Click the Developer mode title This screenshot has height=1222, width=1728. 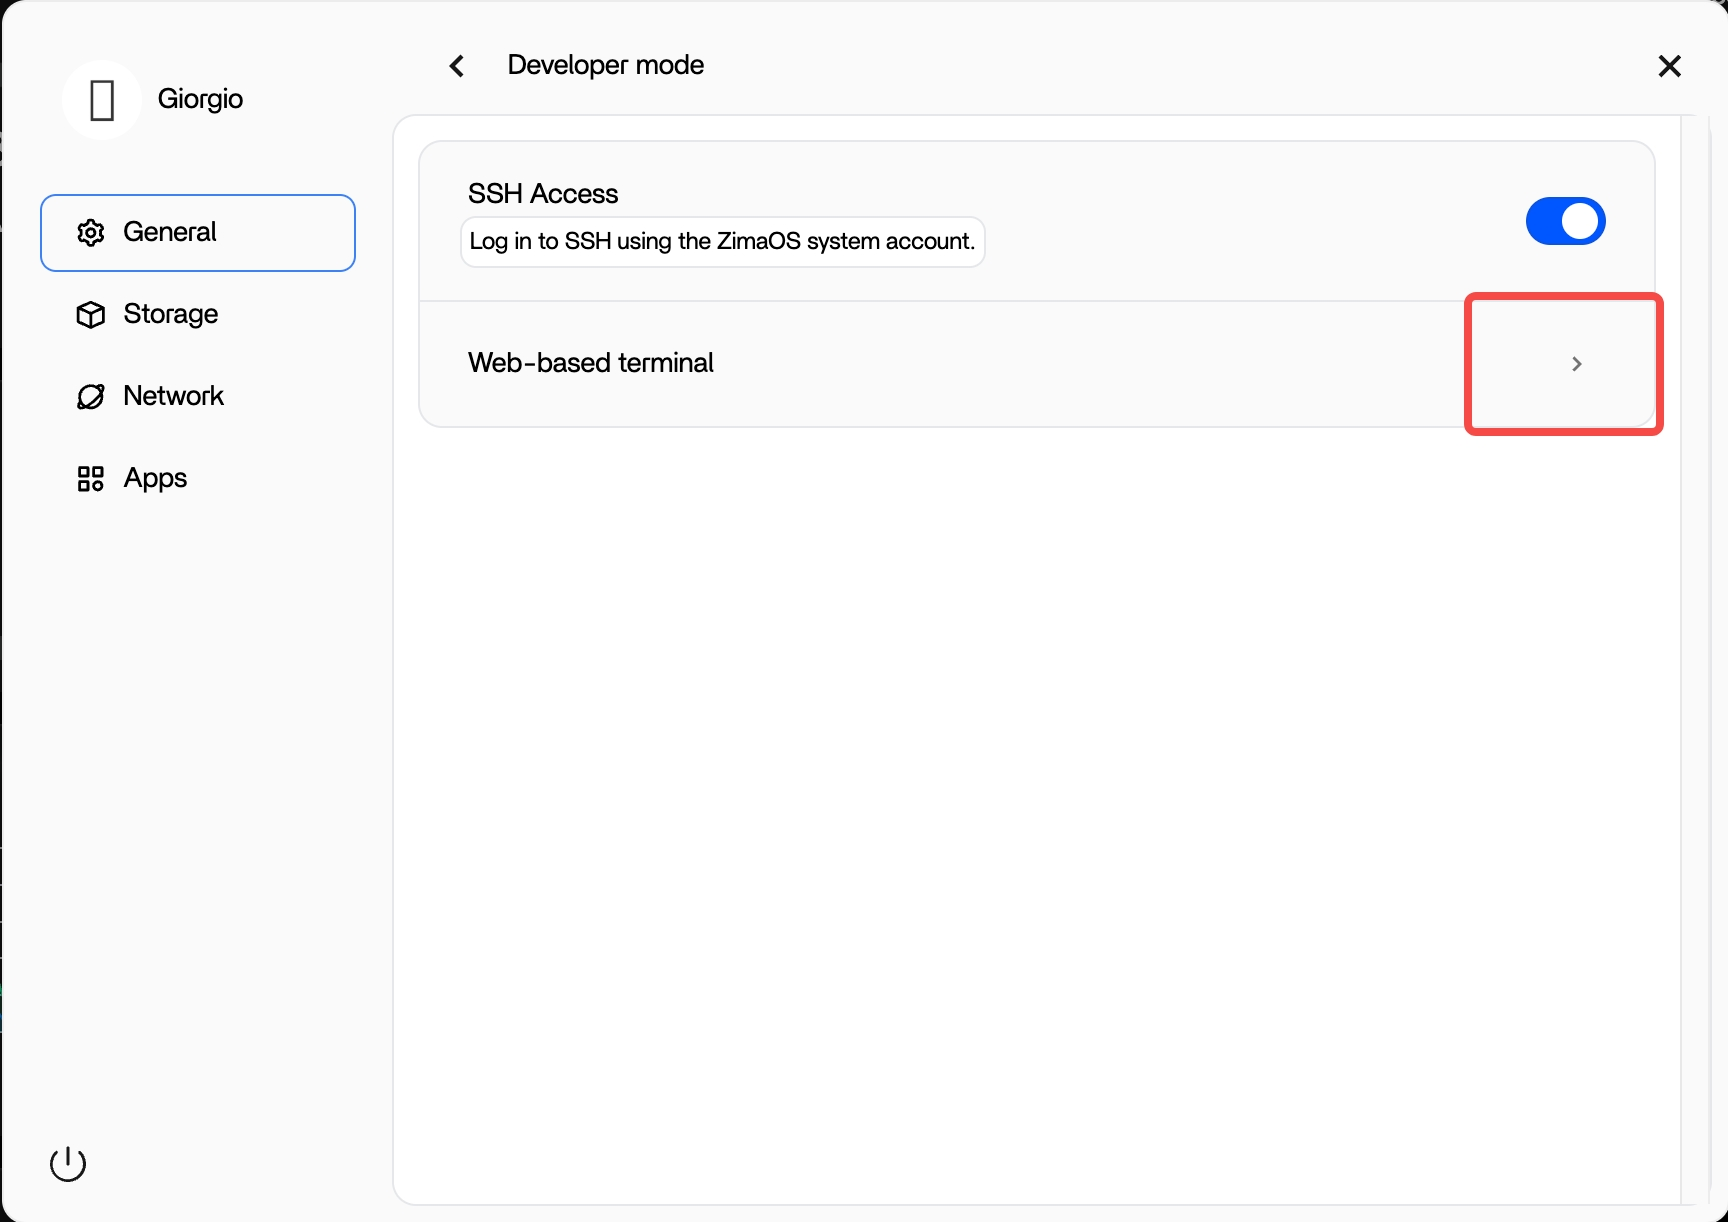[x=605, y=65]
